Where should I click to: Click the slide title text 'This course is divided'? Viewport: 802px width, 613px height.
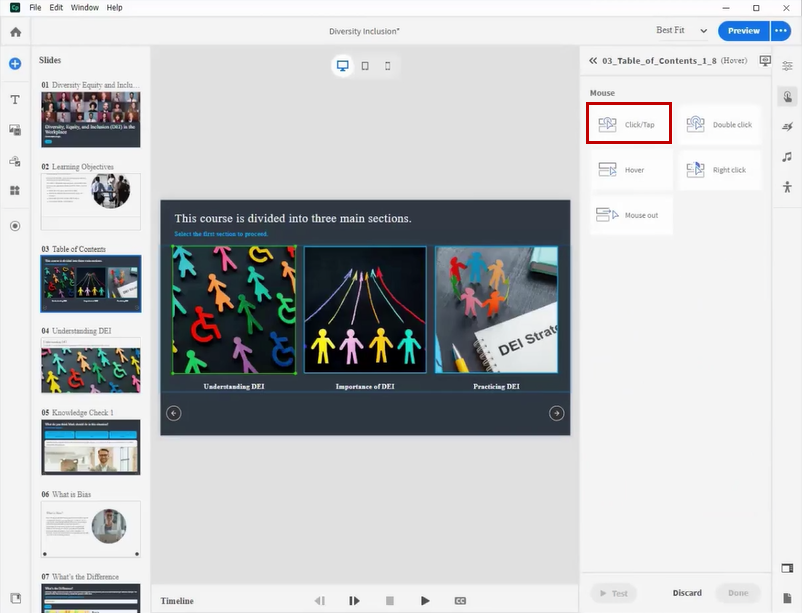[293, 218]
